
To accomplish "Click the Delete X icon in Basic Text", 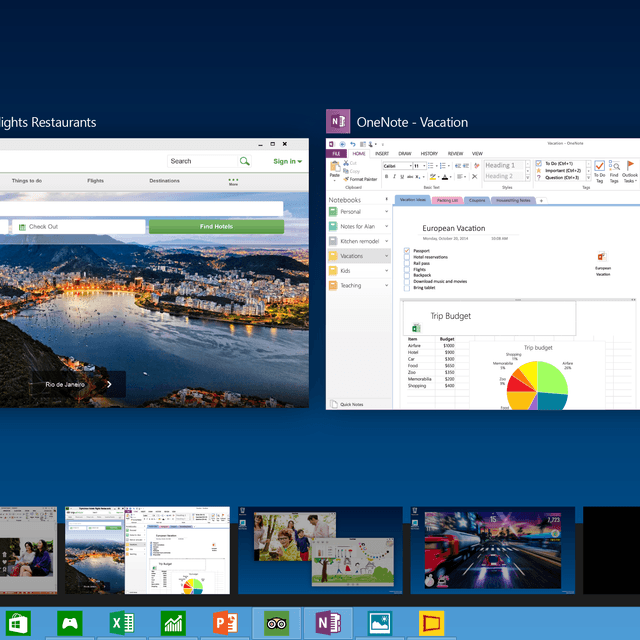I will (x=474, y=176).
